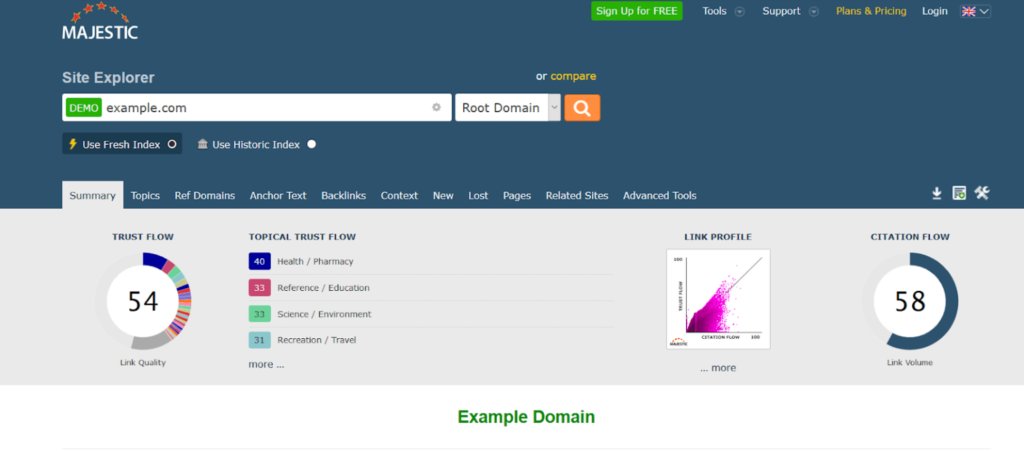The width and height of the screenshot is (1024, 451).
Task: Click the Health / Pharmacy color swatch 40
Action: [259, 261]
